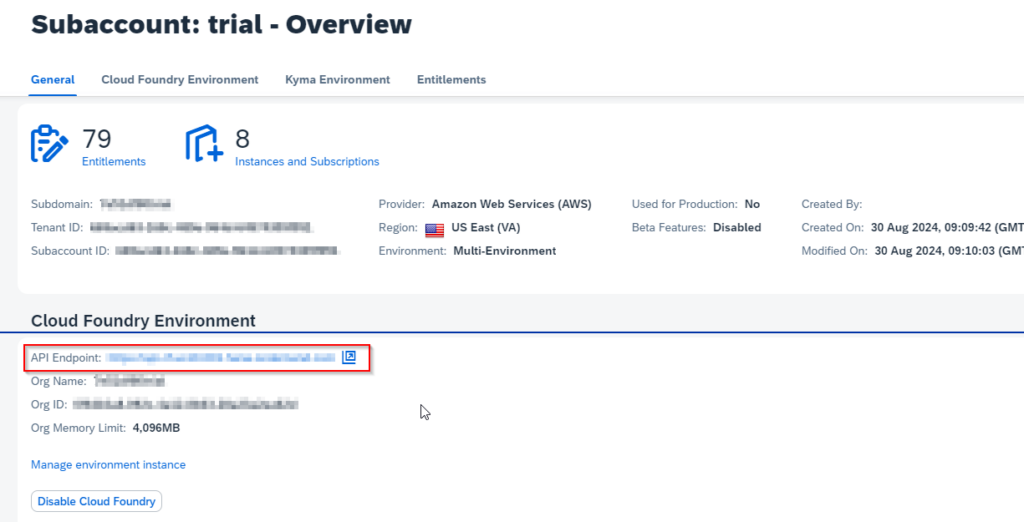Open the Instances and Subscriptions link
1024x522 pixels.
coord(307,161)
